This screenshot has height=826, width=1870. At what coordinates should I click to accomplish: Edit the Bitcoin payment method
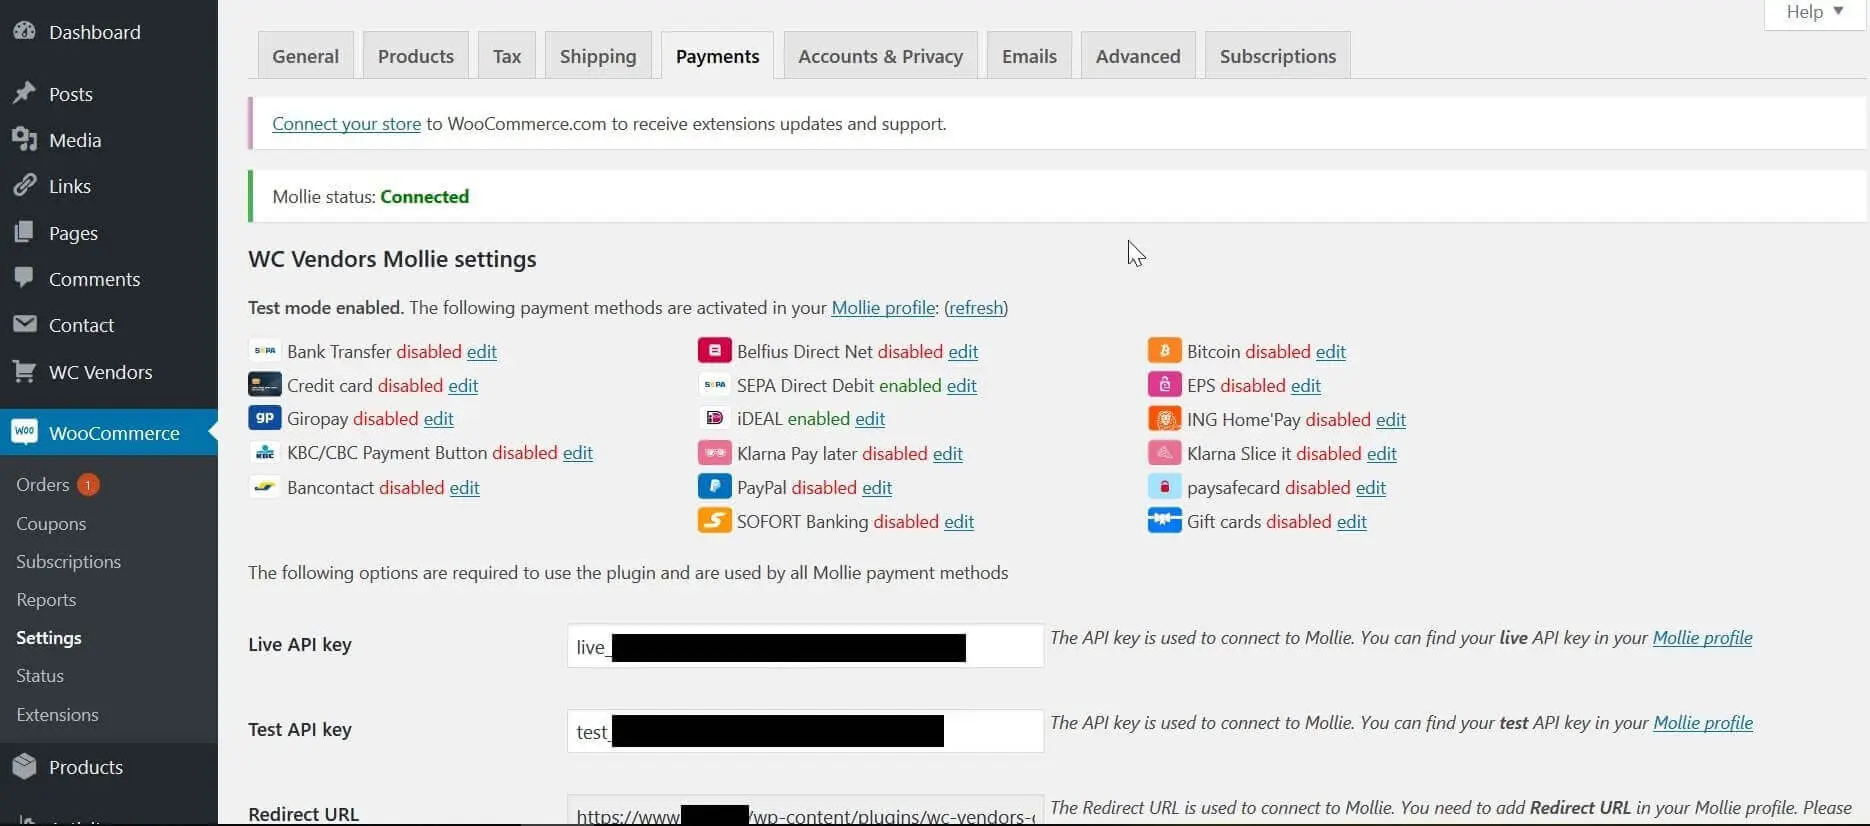(x=1331, y=352)
